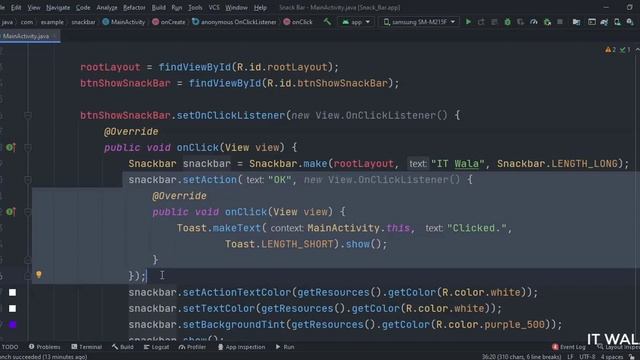
Task: Click purple color swatch beside setBackgroundTint line
Action: [13, 324]
